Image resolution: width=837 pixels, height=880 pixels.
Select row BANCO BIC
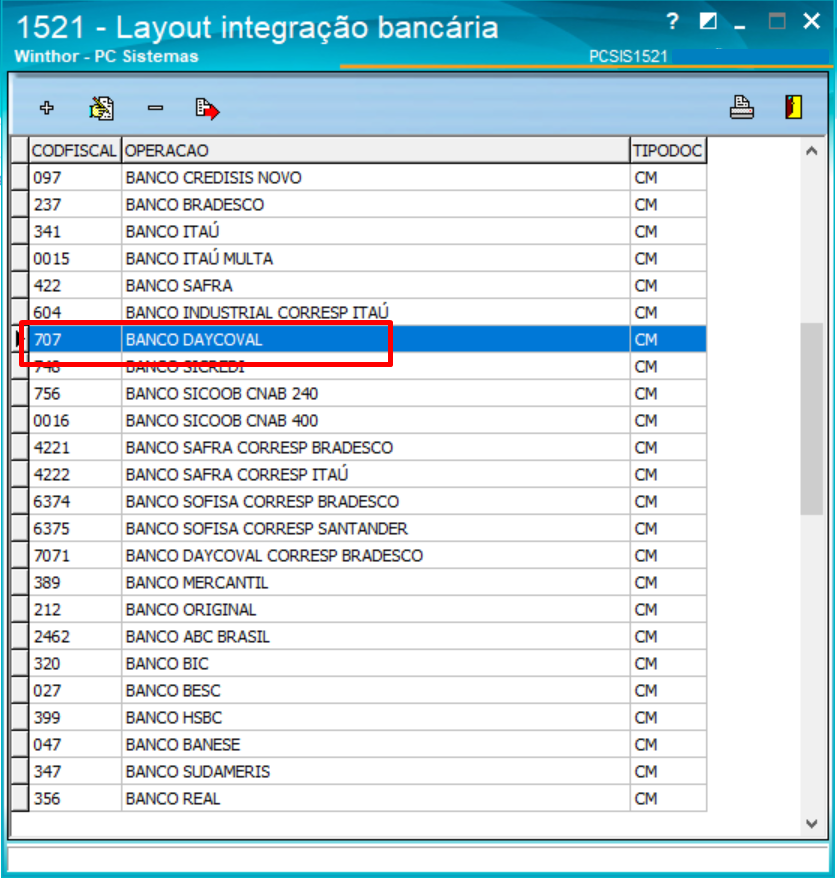click(358, 663)
